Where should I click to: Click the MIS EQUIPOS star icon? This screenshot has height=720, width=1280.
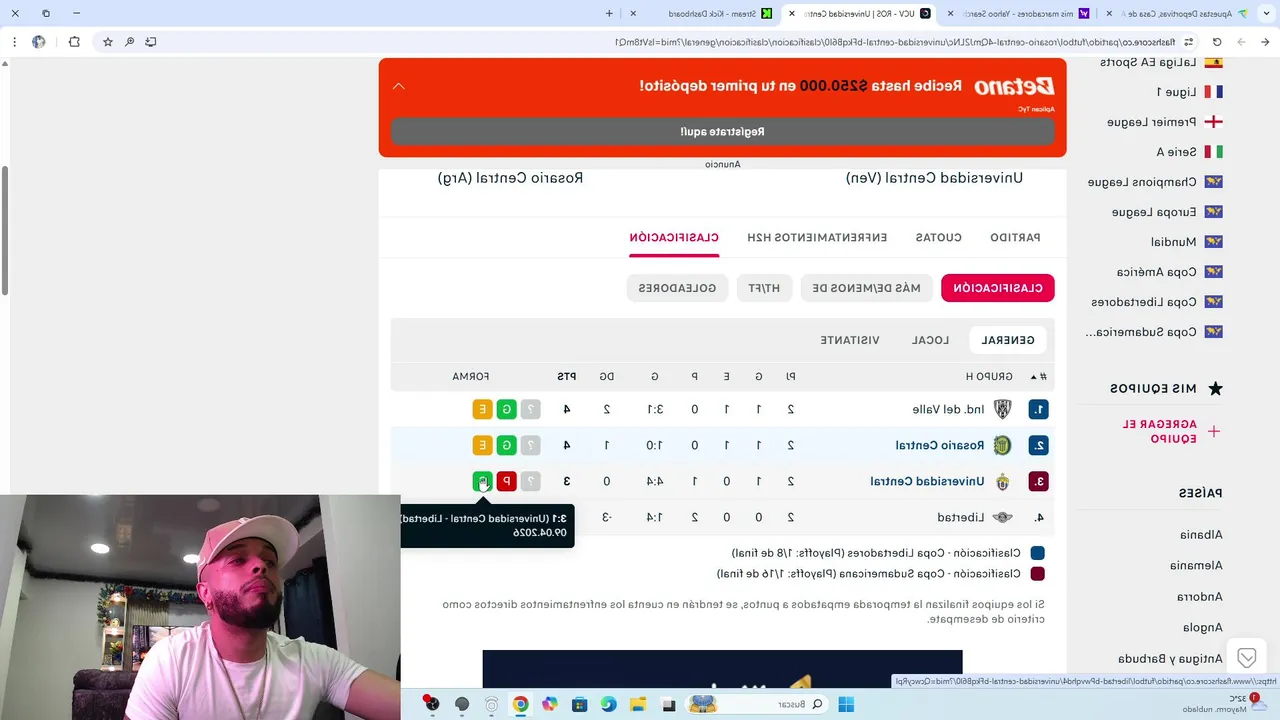click(1215, 388)
